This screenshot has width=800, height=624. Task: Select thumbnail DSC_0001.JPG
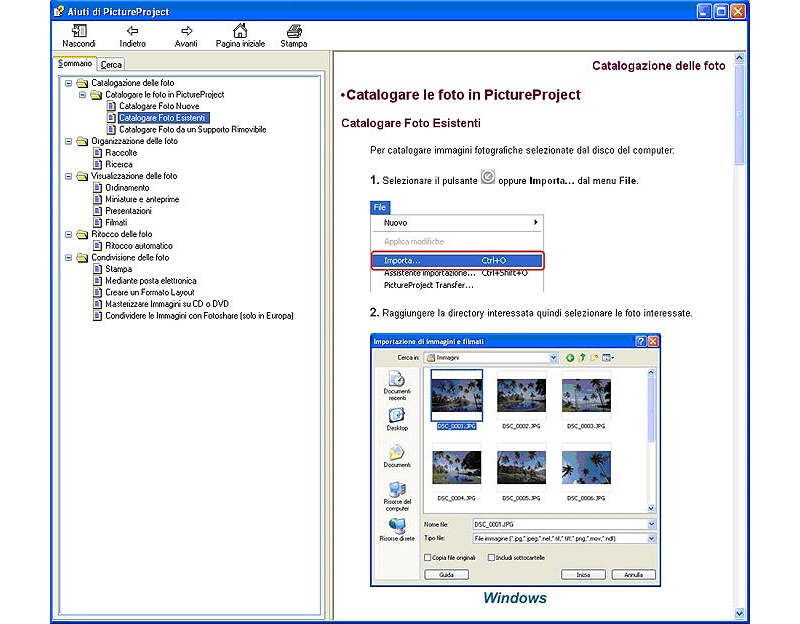coord(457,395)
